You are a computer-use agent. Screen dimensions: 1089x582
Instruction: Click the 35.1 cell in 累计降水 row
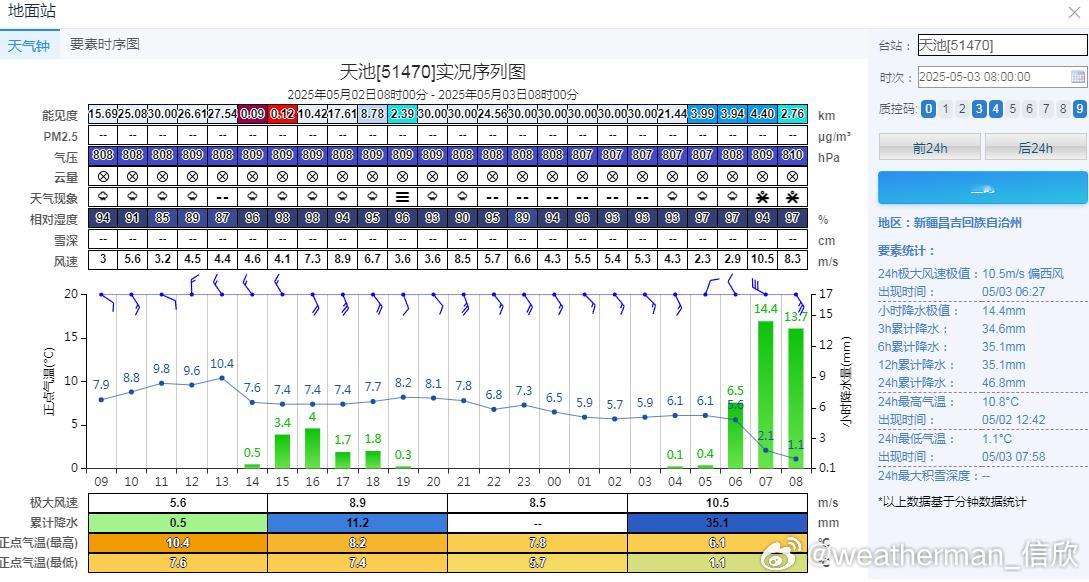tap(717, 523)
